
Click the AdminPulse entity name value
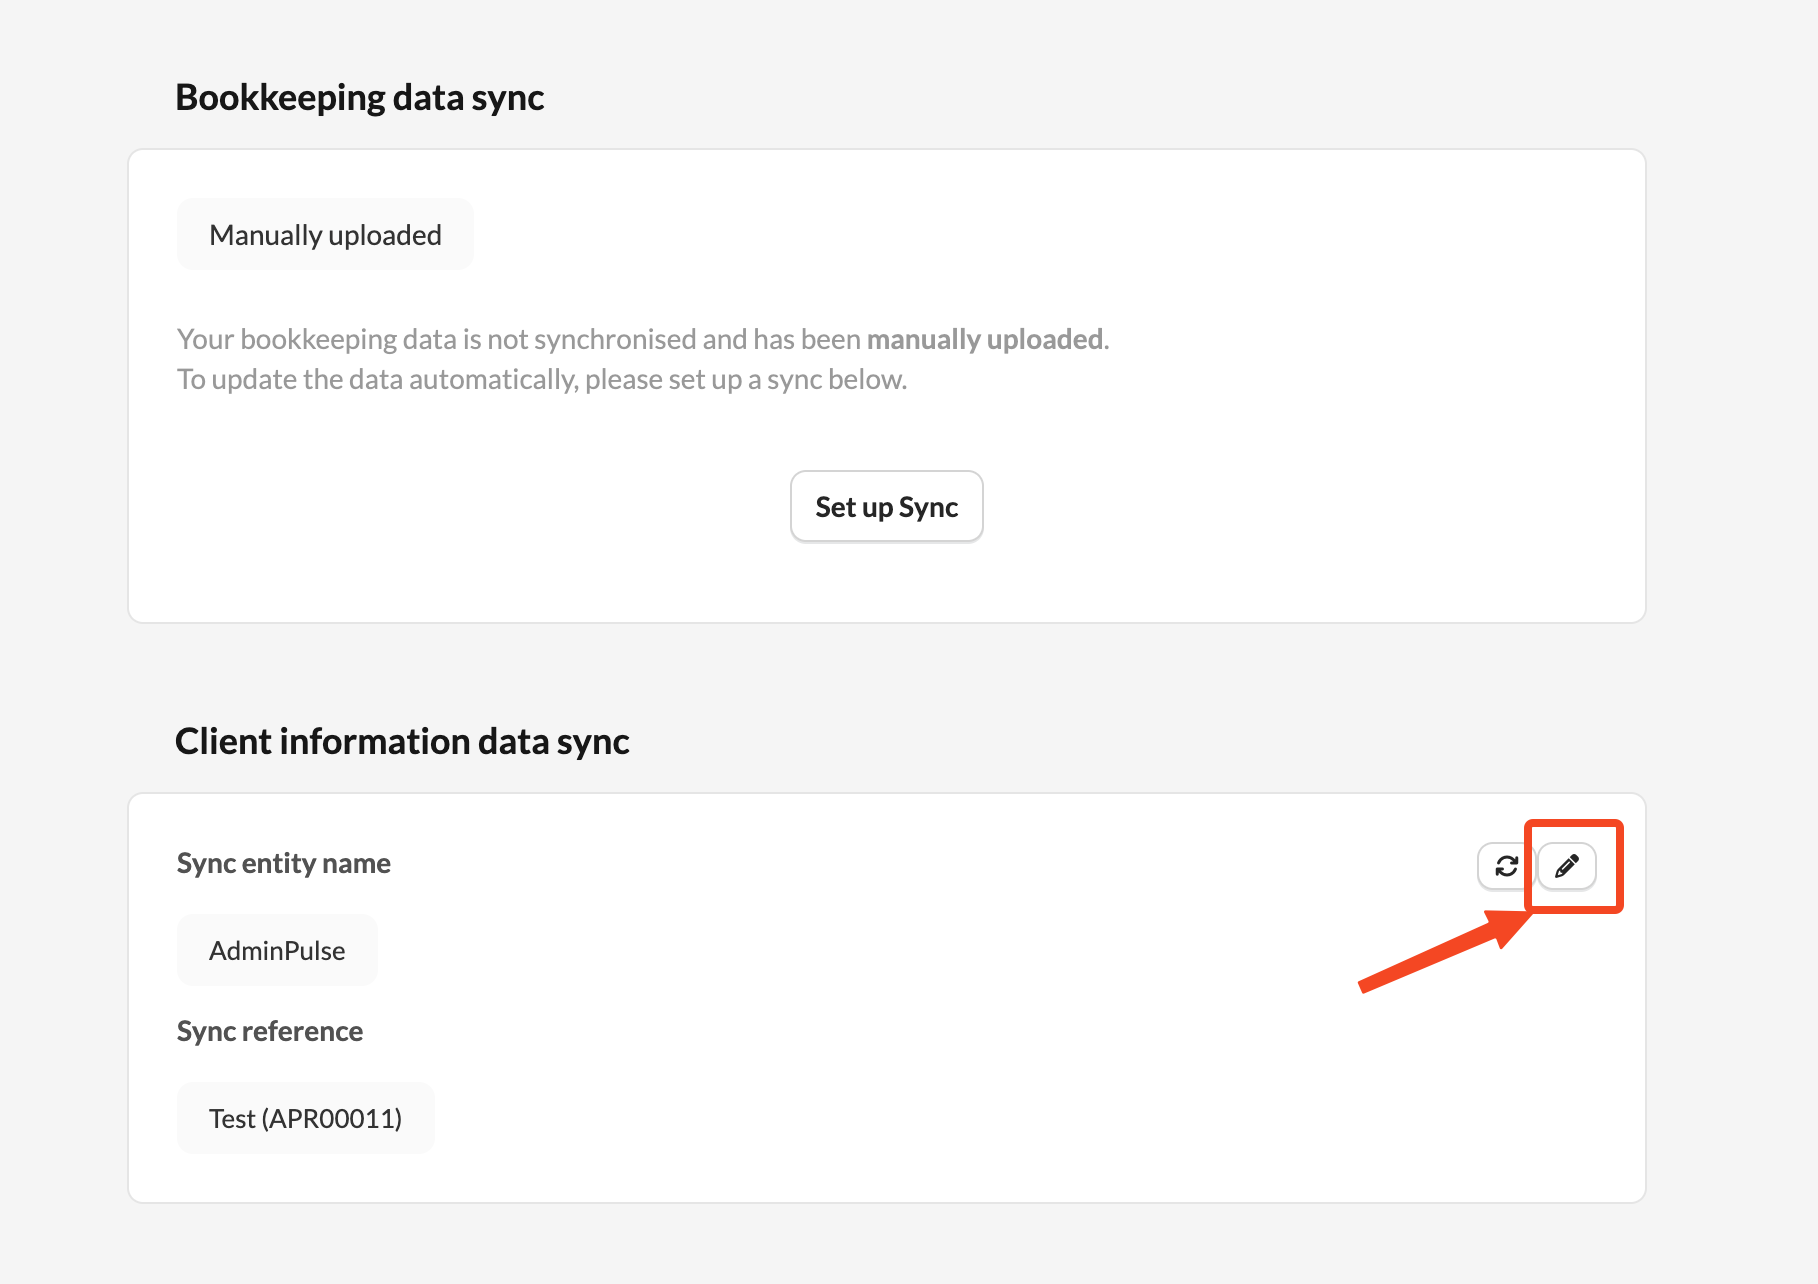277,951
